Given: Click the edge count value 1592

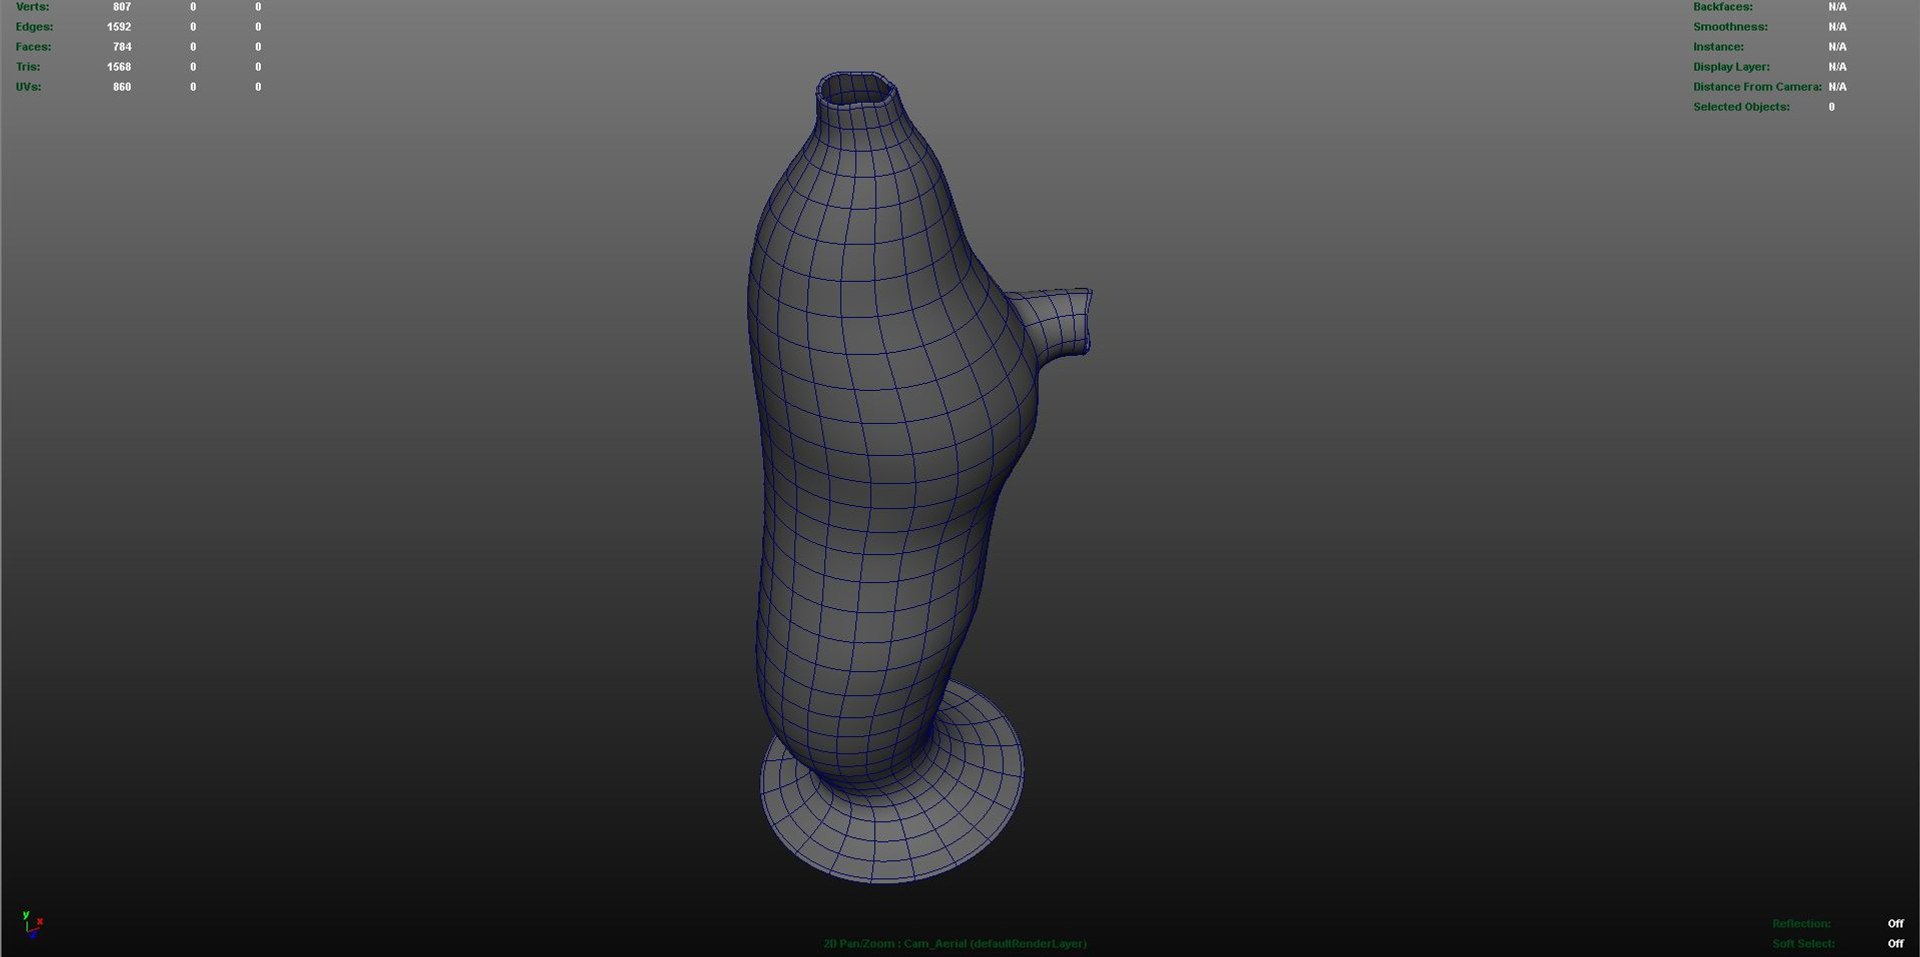Looking at the screenshot, I should pyautogui.click(x=119, y=27).
